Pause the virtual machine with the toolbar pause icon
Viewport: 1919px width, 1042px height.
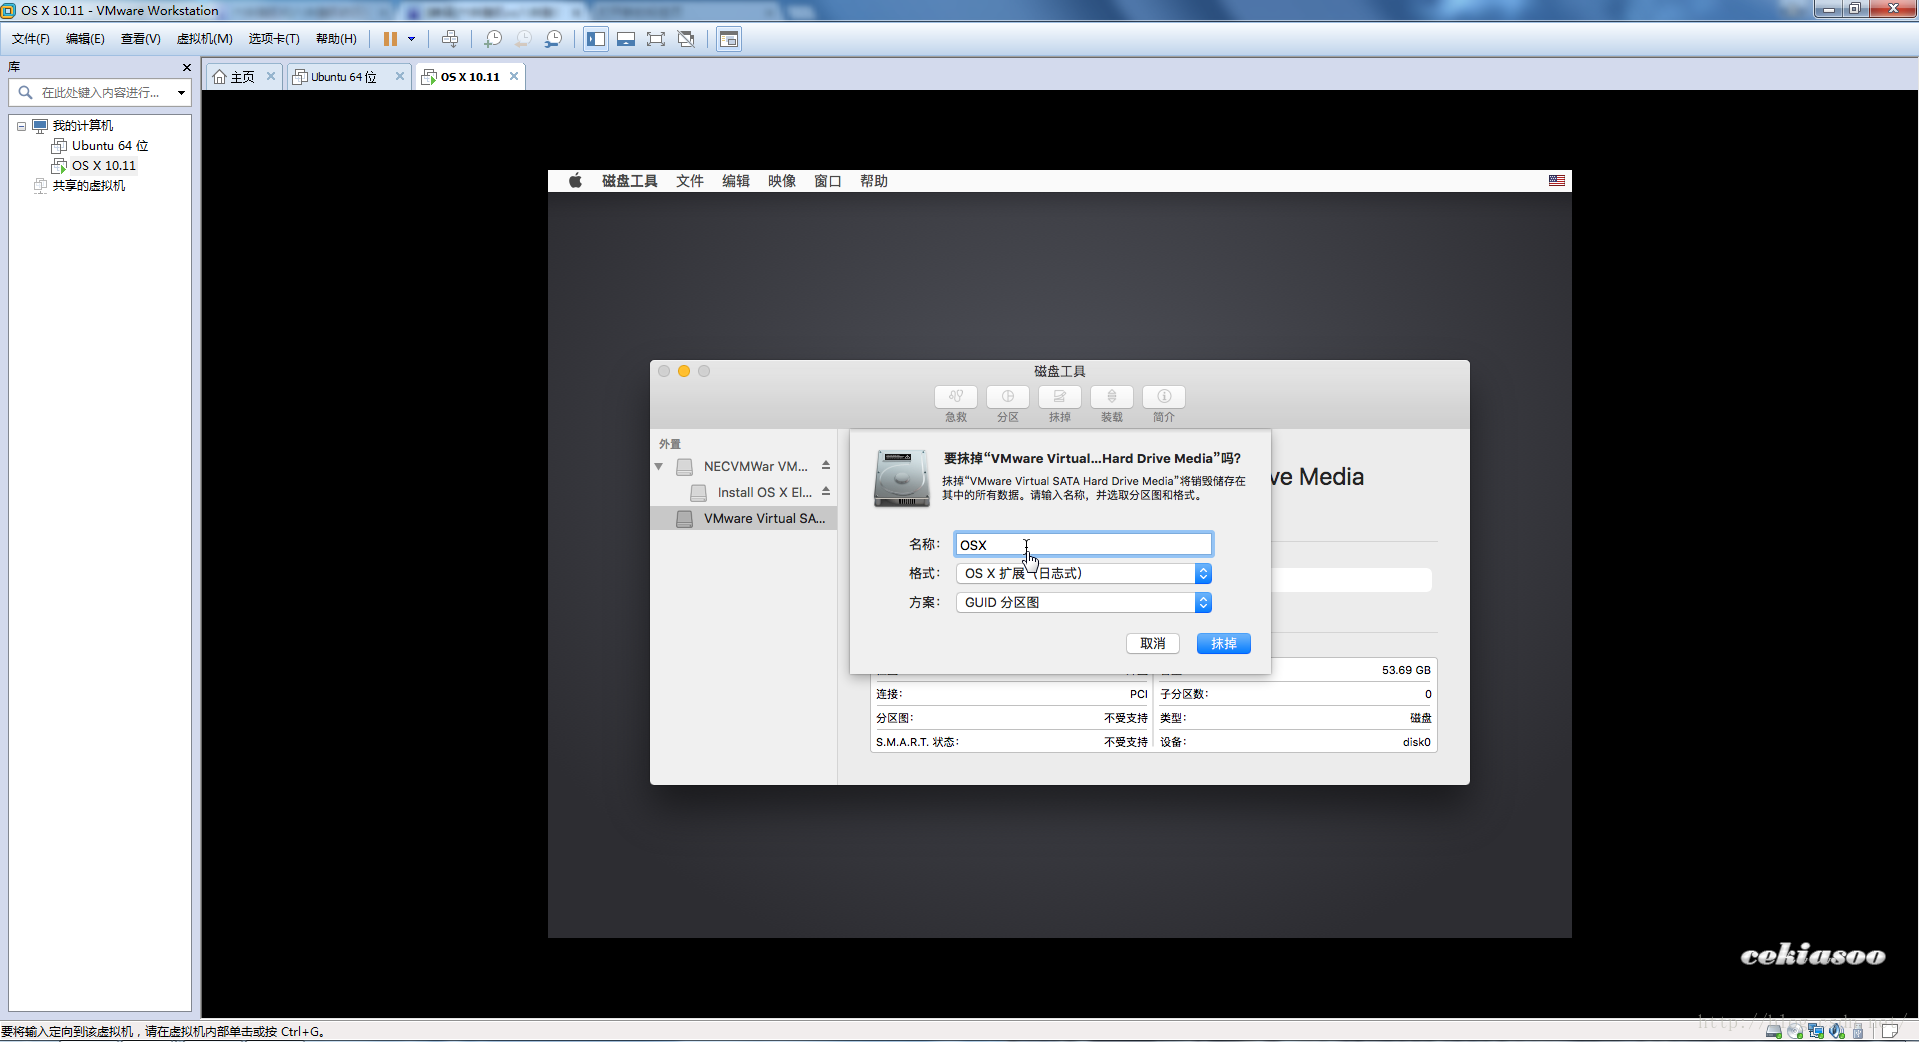[x=390, y=39]
